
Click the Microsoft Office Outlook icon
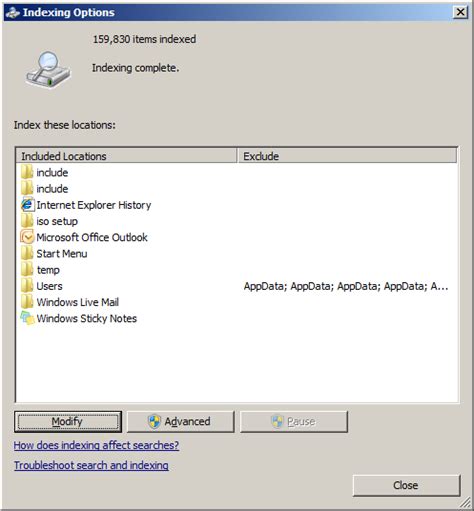tap(27, 237)
